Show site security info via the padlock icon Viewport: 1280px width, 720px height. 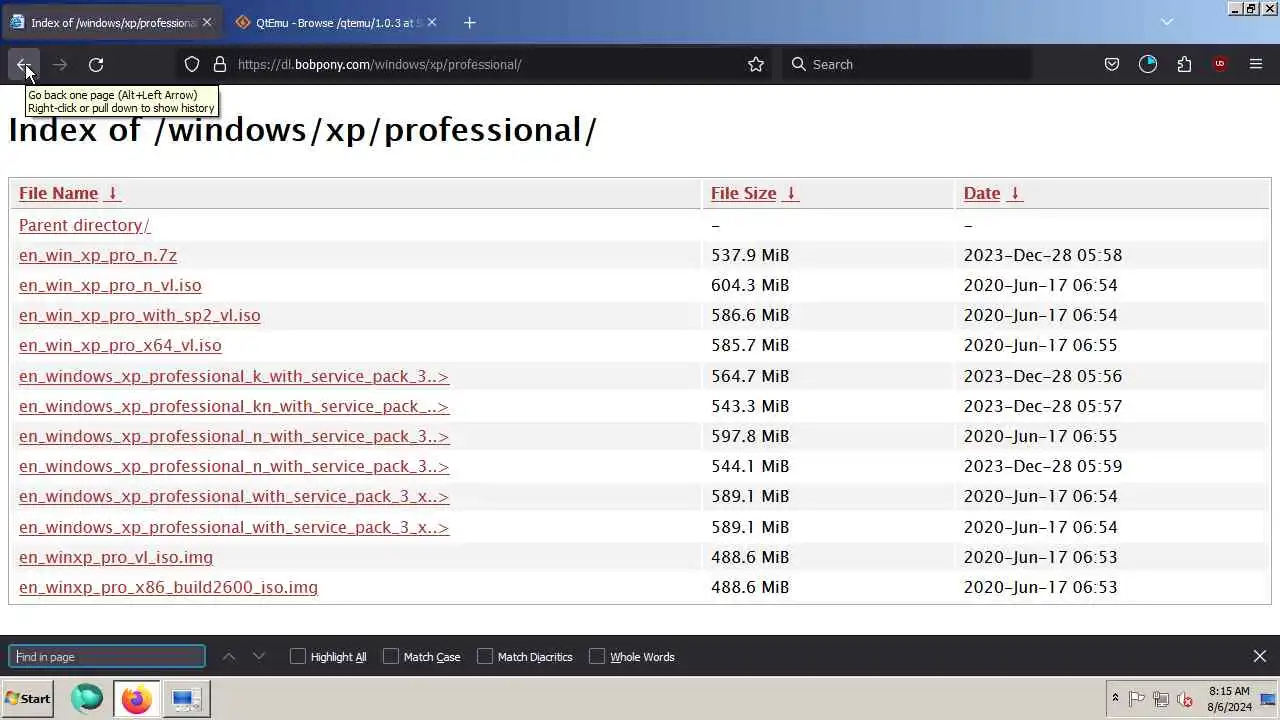[x=220, y=64]
